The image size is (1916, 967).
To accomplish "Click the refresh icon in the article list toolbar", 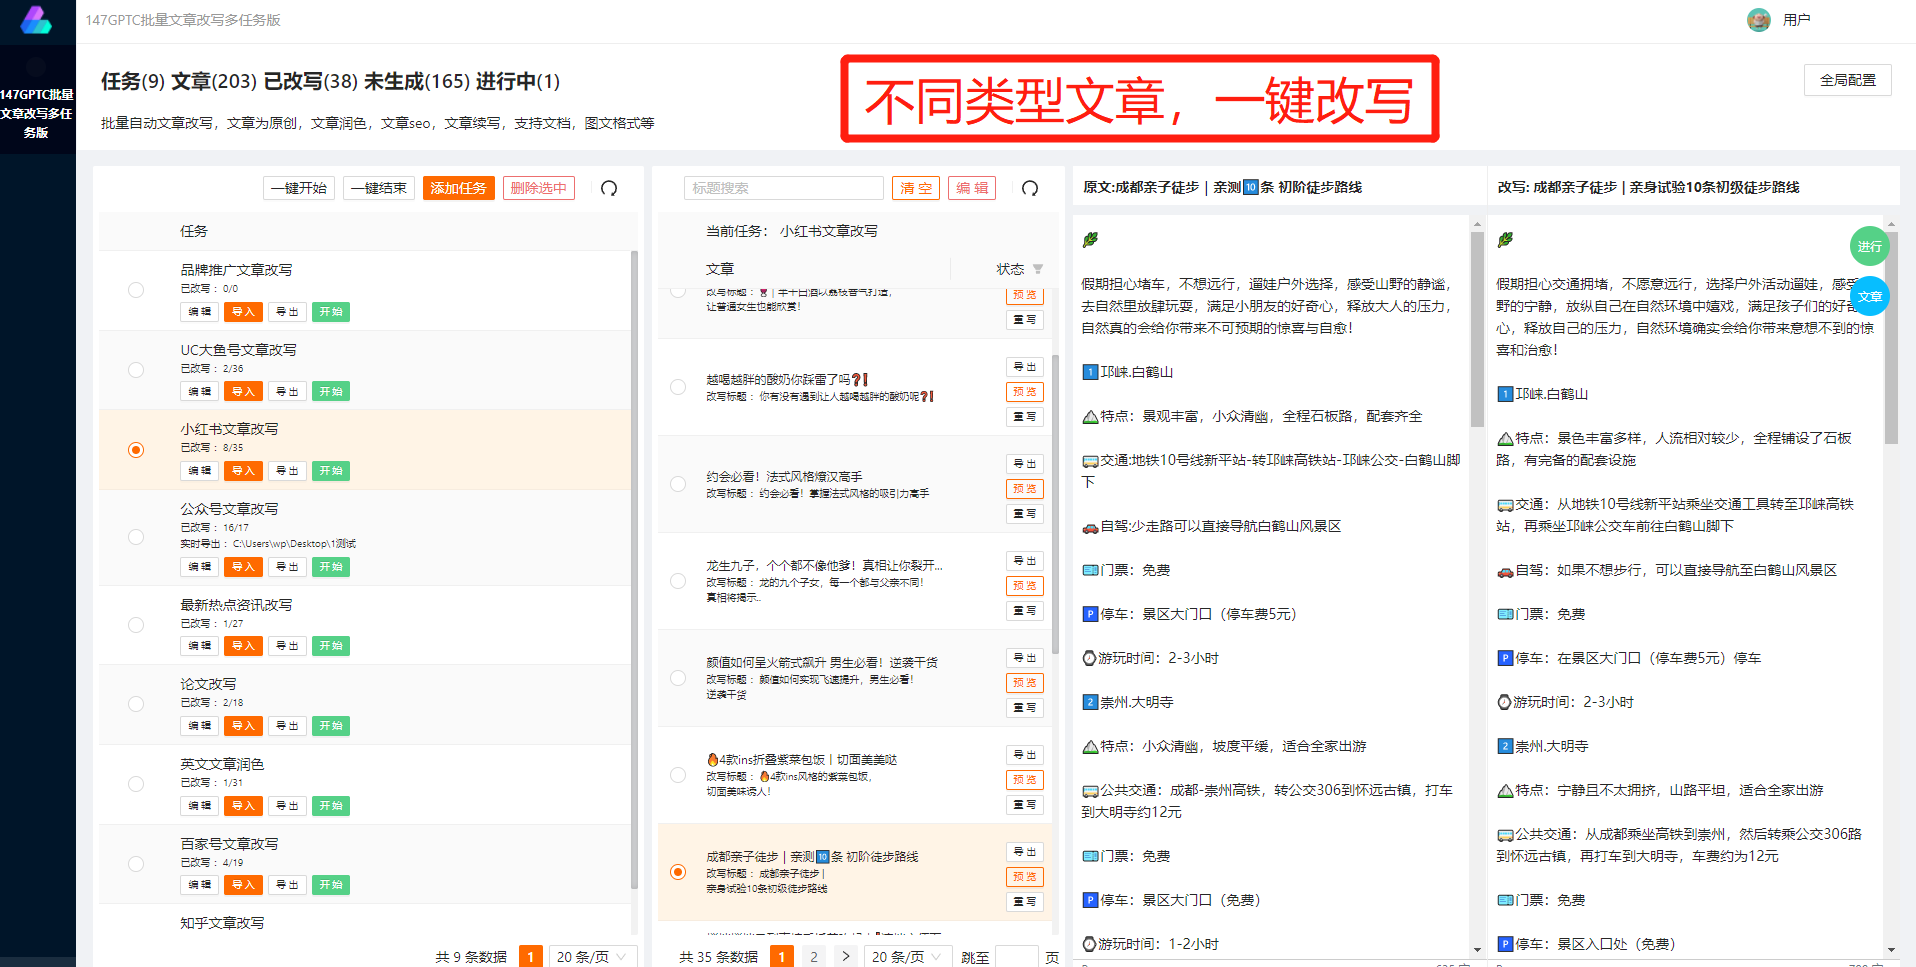I will (1029, 187).
